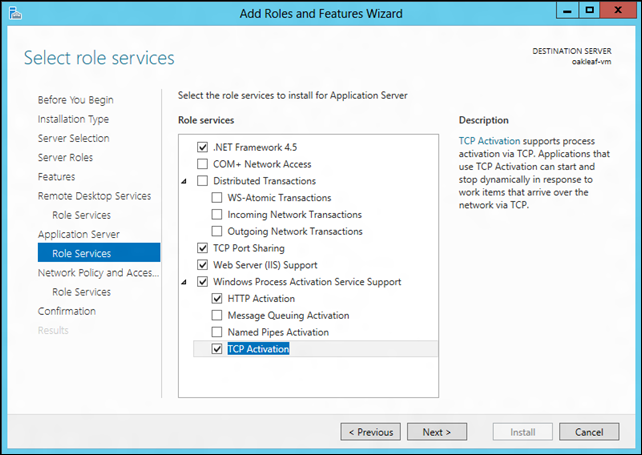Cancel the wizard
Viewport: 642px width, 455px height.
[x=589, y=432]
